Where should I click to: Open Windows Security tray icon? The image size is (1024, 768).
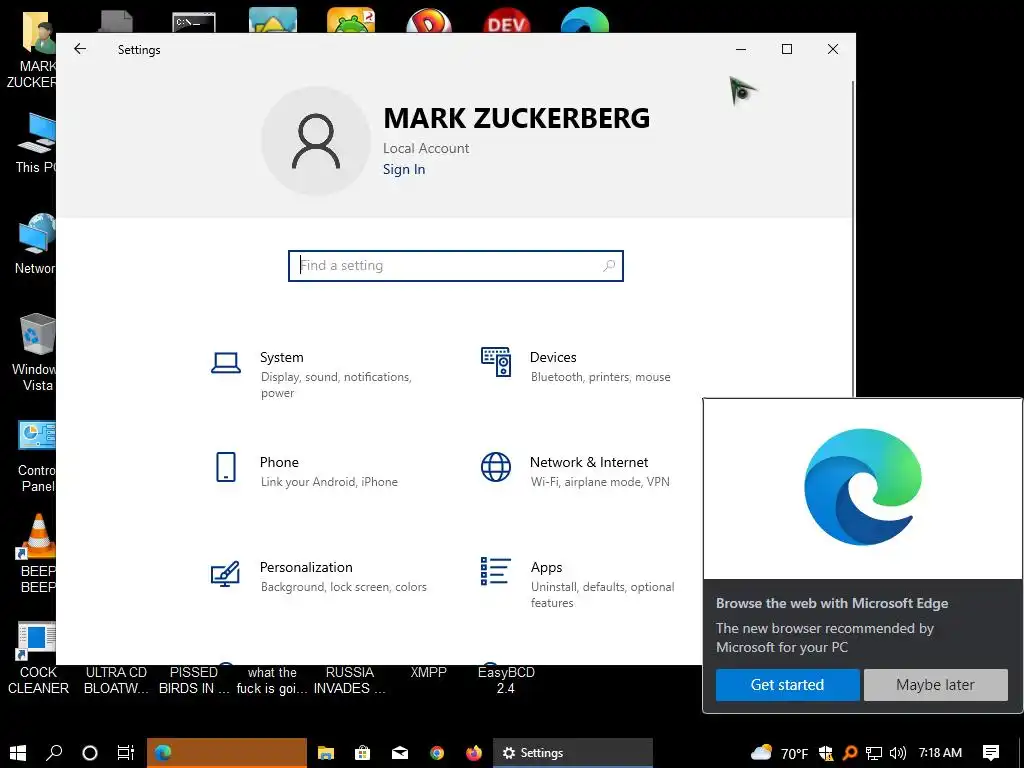(x=825, y=753)
